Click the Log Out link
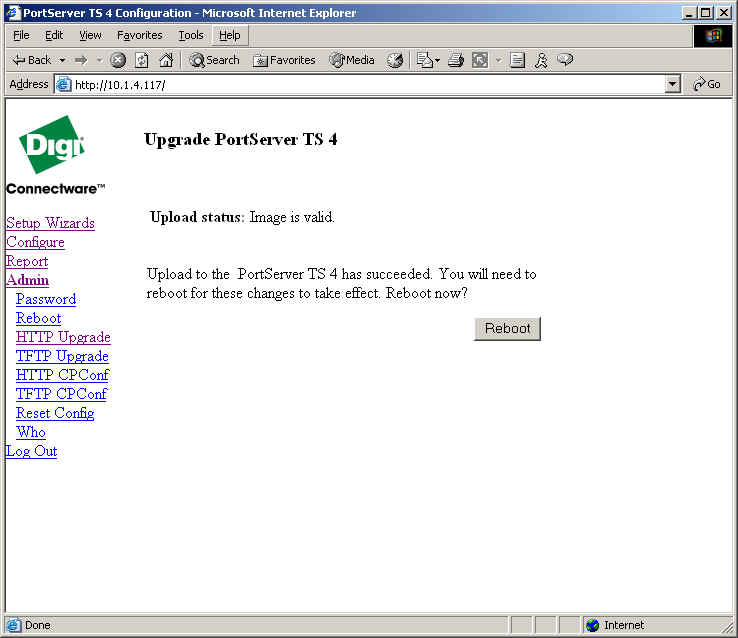738x638 pixels. [31, 451]
